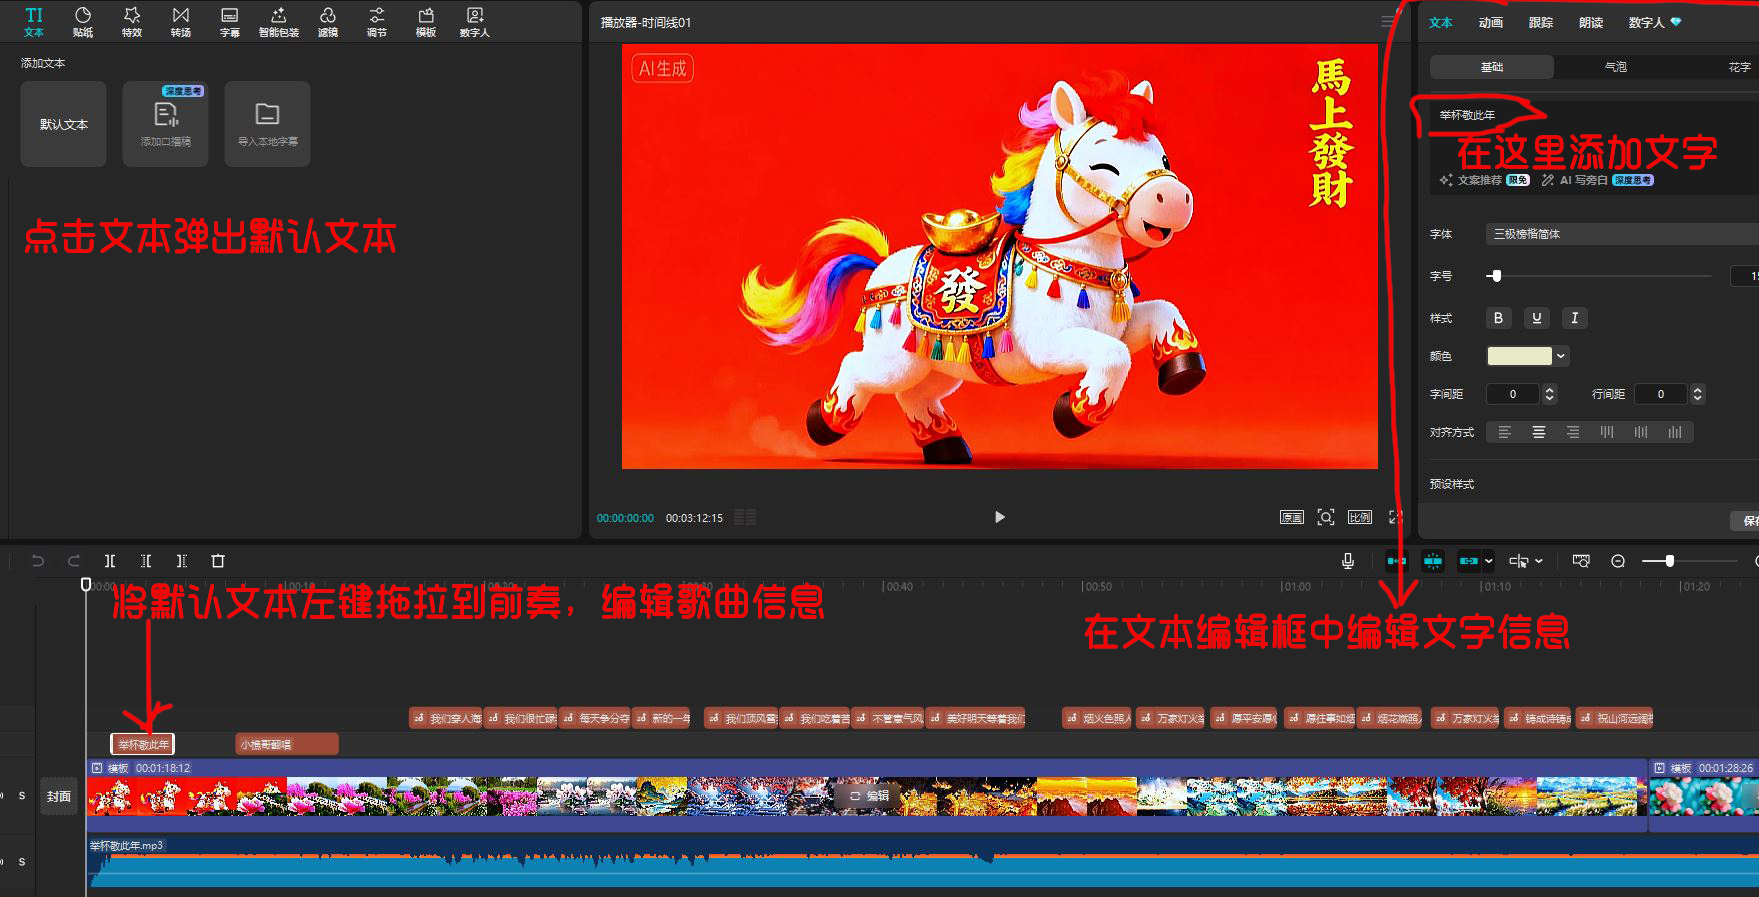
Task: Expand the linkage options dropdown arrow
Action: [1489, 561]
